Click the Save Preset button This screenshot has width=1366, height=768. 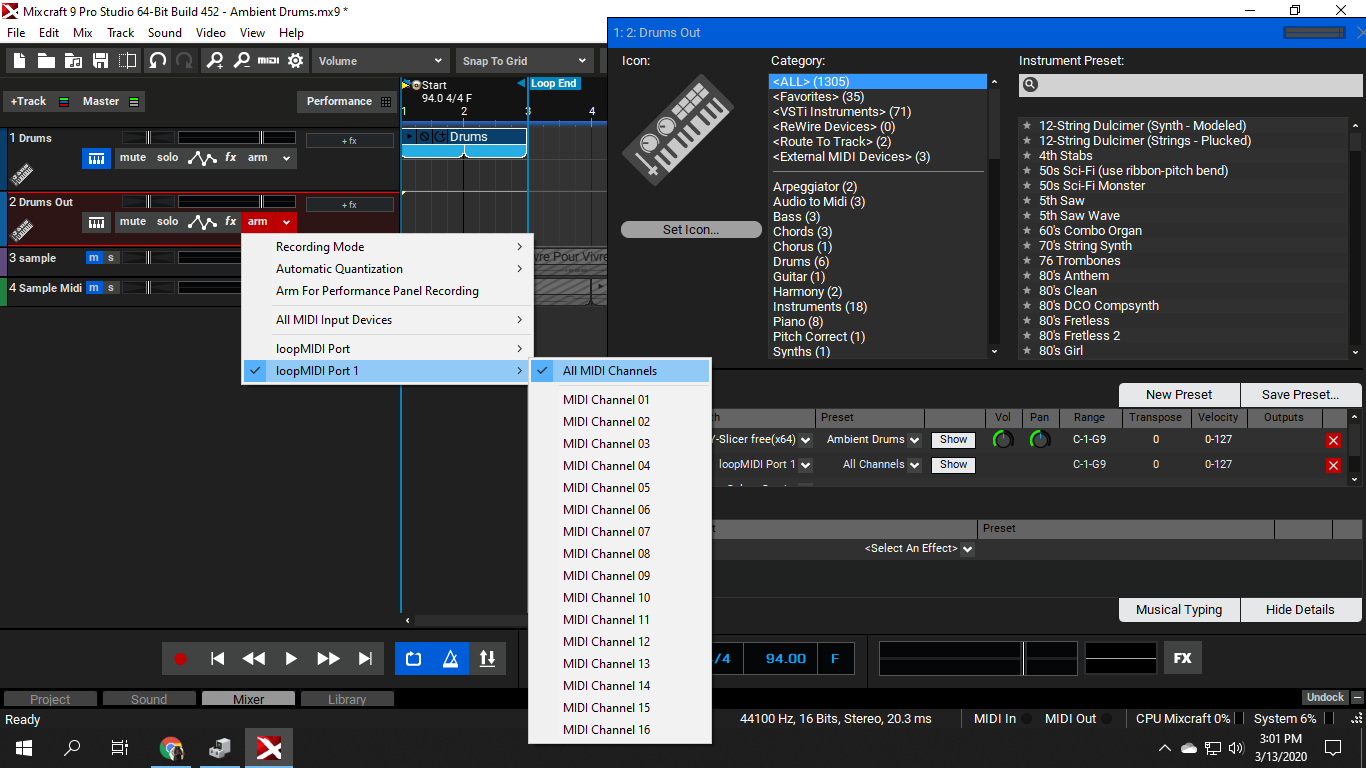tap(1301, 395)
